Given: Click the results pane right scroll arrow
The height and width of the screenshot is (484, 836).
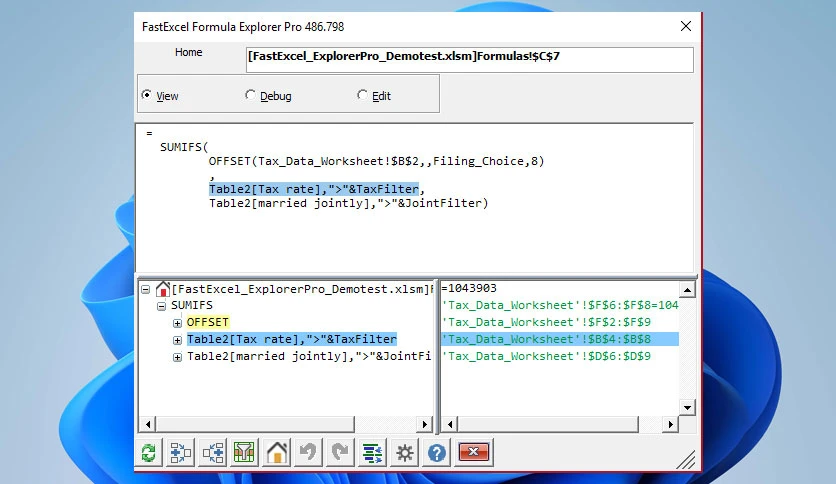Looking at the screenshot, I should click(x=671, y=424).
